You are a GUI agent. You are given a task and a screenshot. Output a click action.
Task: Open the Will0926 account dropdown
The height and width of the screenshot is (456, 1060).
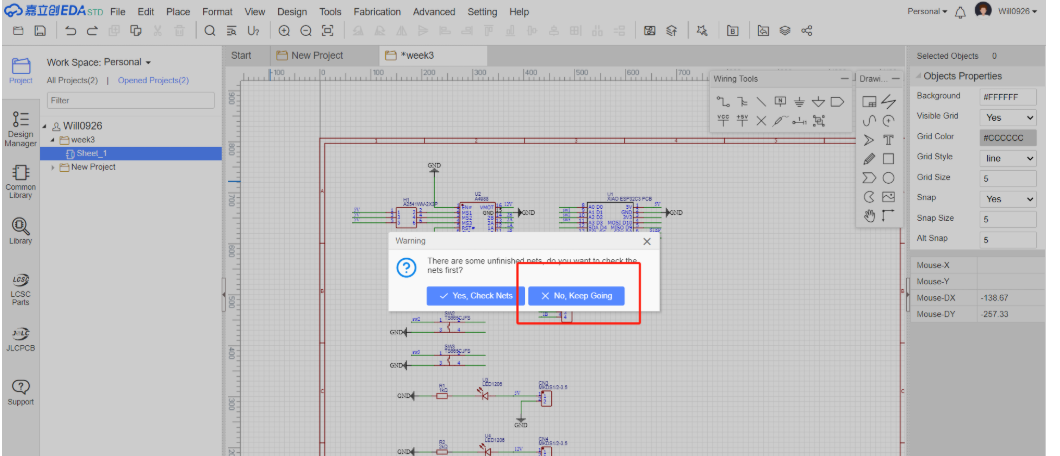(x=1017, y=11)
